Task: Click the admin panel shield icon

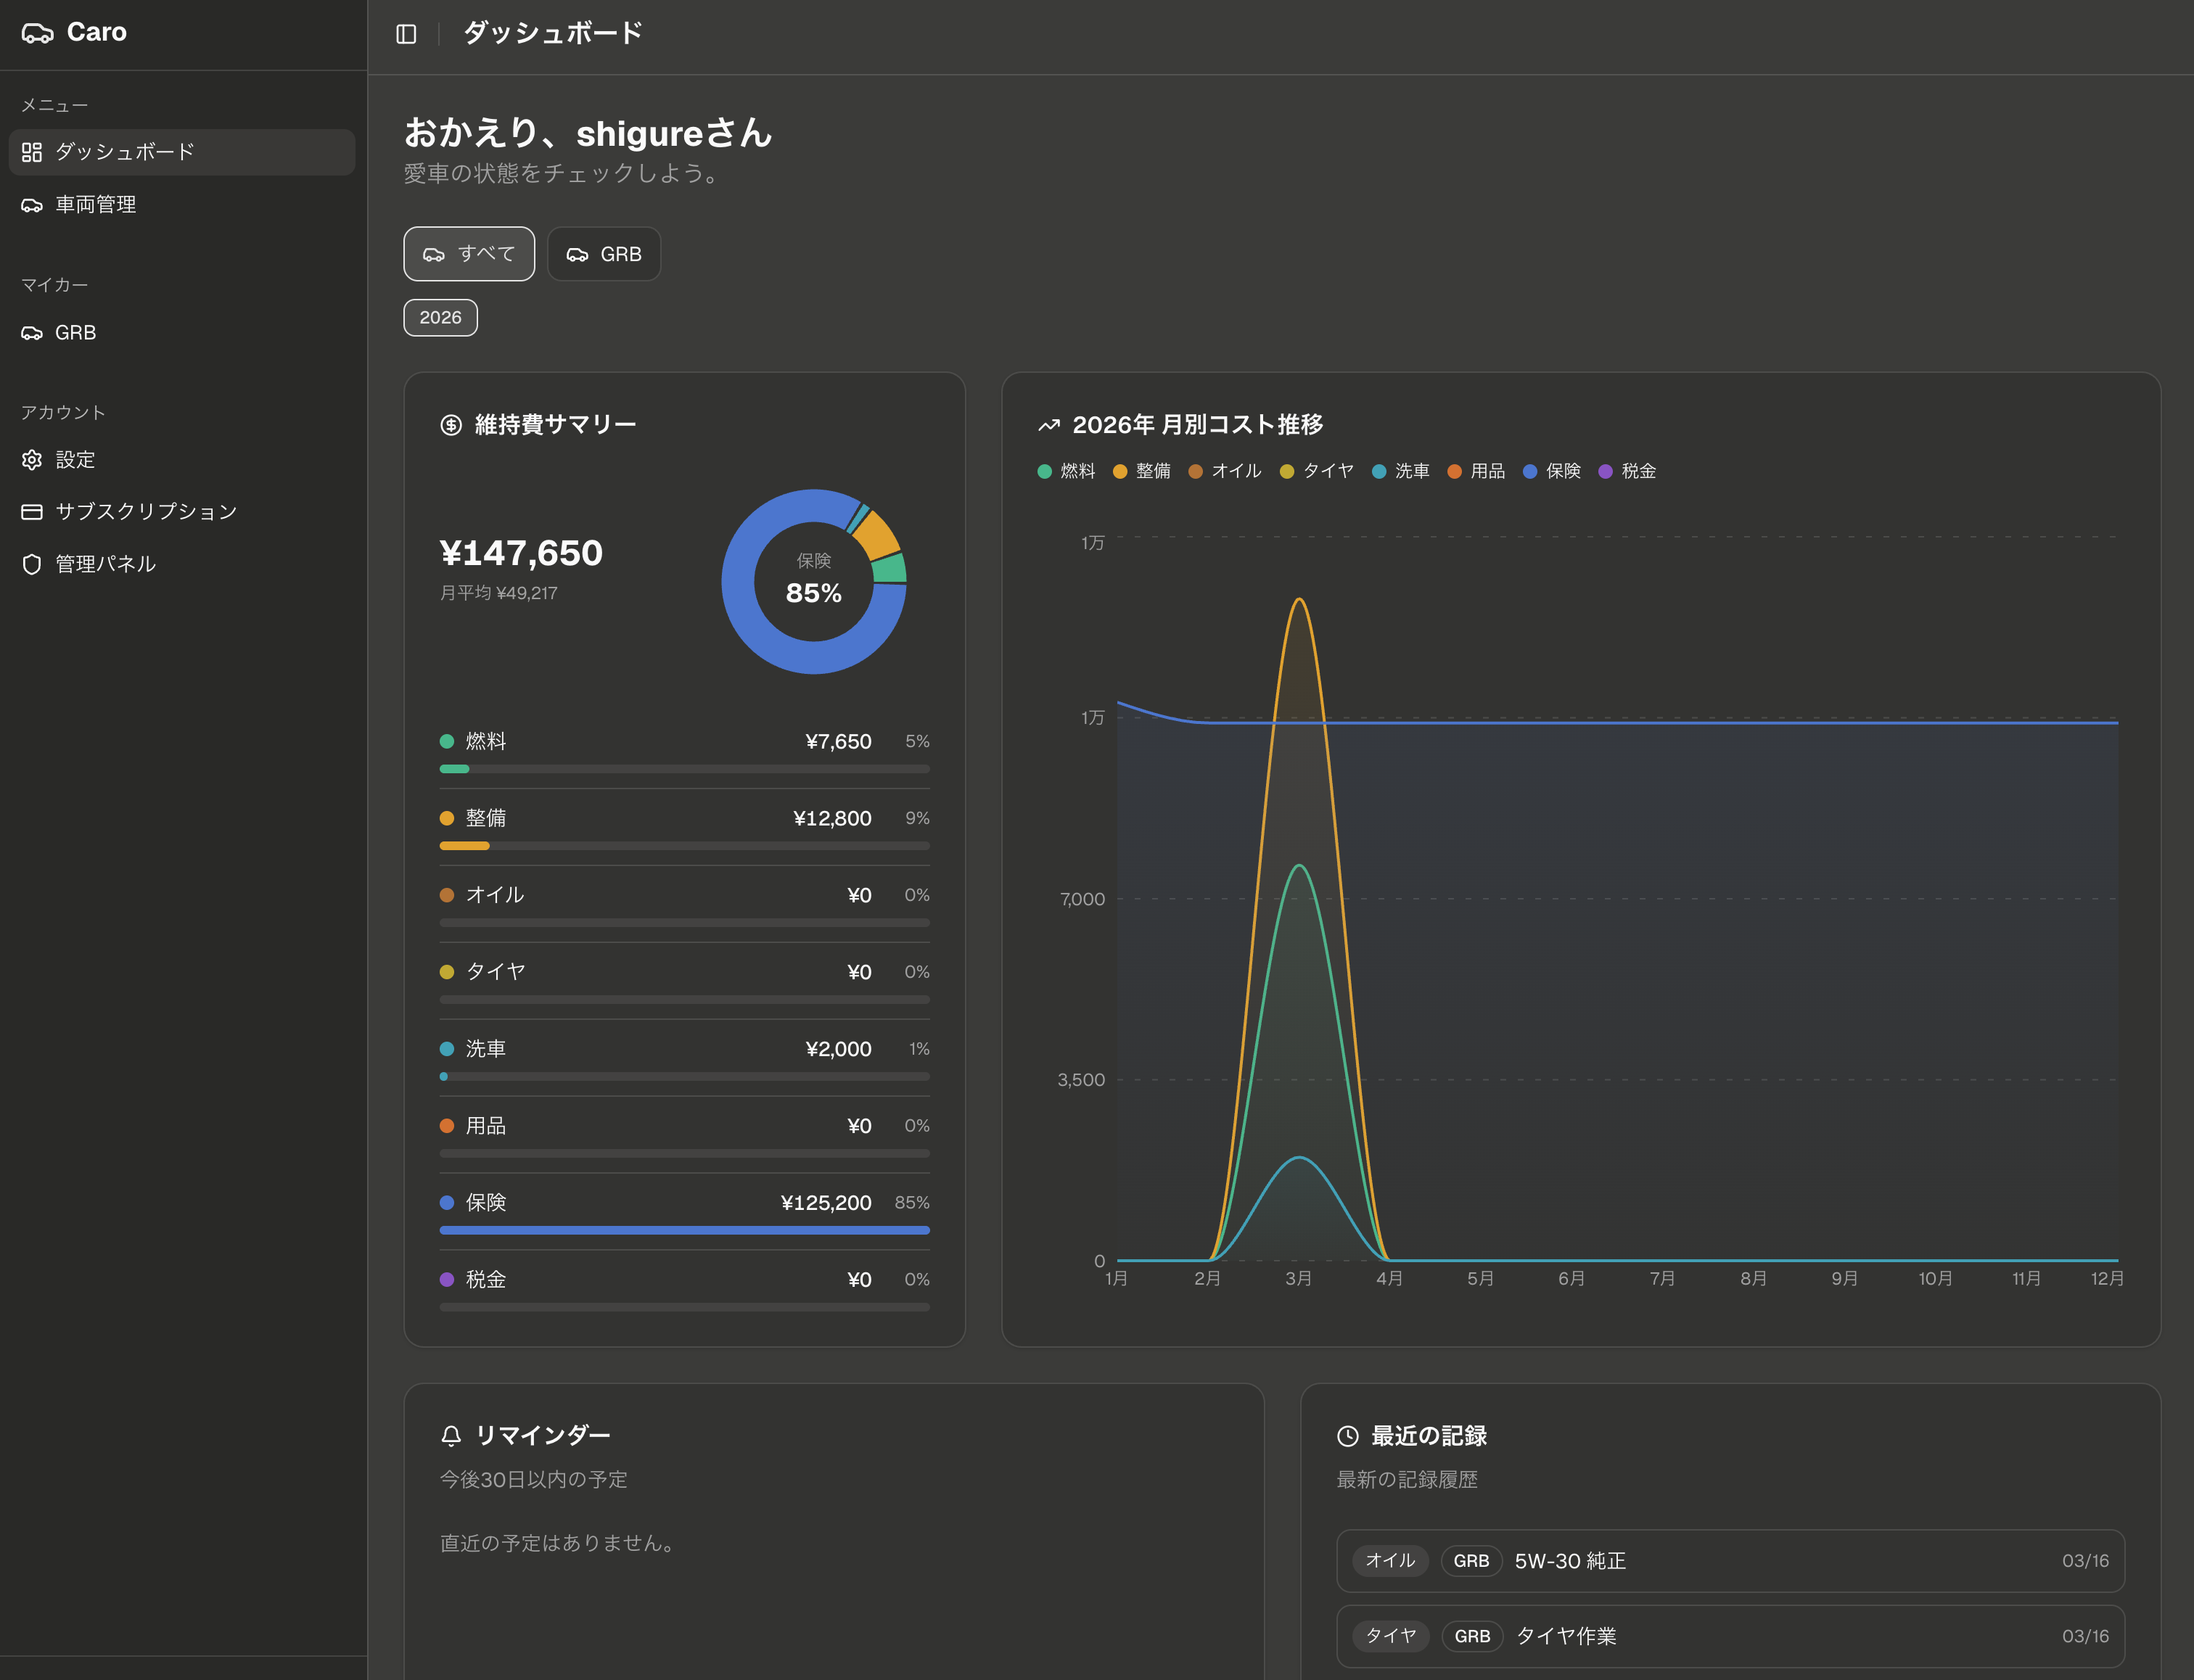Action: (32, 564)
